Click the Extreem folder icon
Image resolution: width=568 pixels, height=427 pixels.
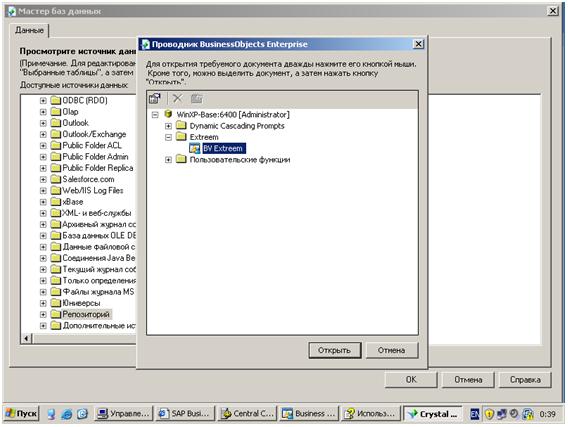[x=181, y=137]
